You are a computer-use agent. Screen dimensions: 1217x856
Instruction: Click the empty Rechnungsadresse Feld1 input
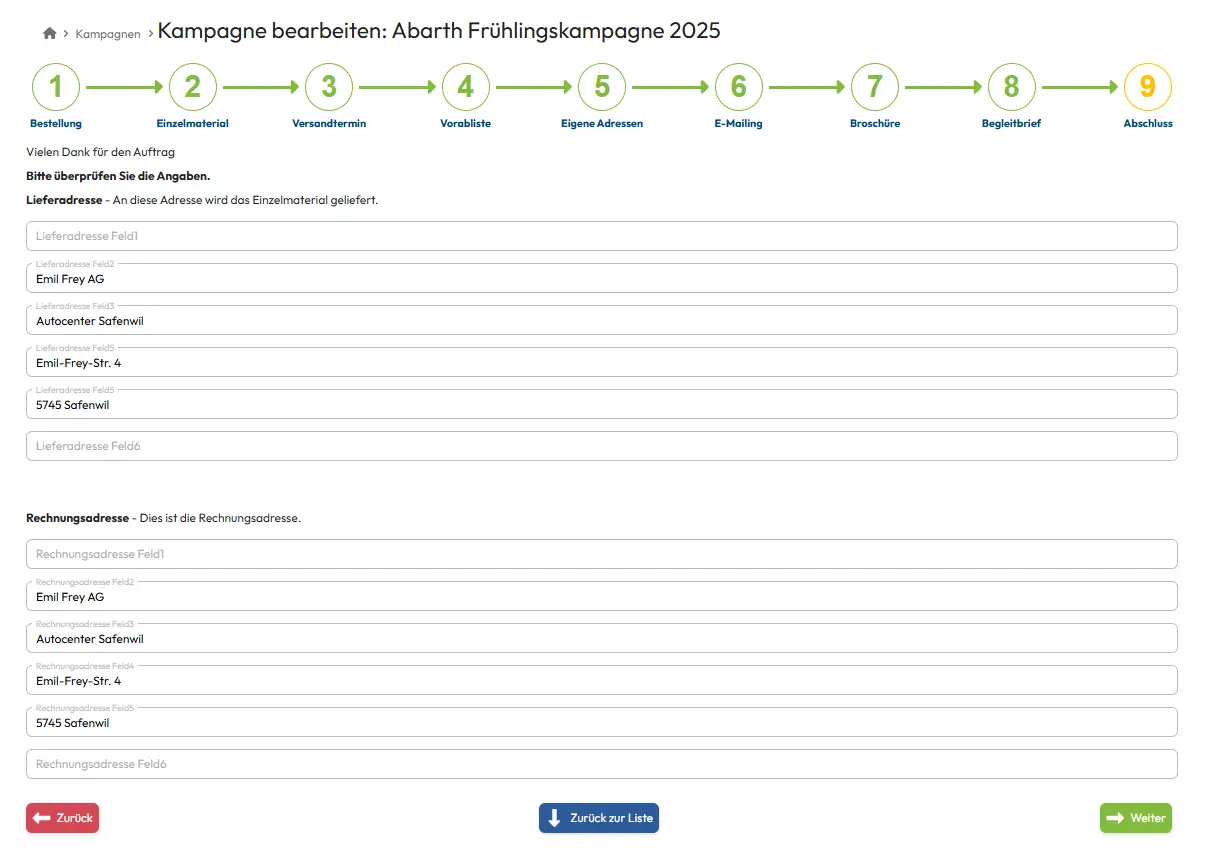[602, 554]
